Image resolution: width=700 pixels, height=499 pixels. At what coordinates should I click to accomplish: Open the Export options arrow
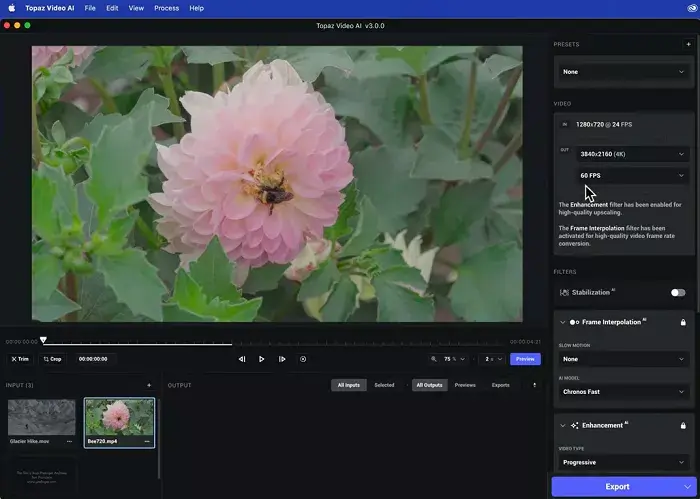pyautogui.click(x=688, y=487)
